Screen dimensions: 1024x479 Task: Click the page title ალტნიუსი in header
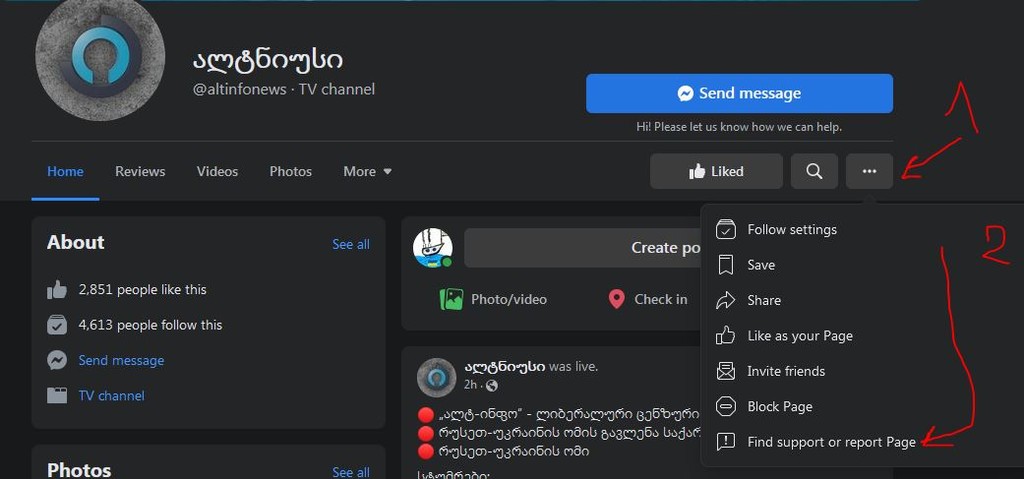267,59
